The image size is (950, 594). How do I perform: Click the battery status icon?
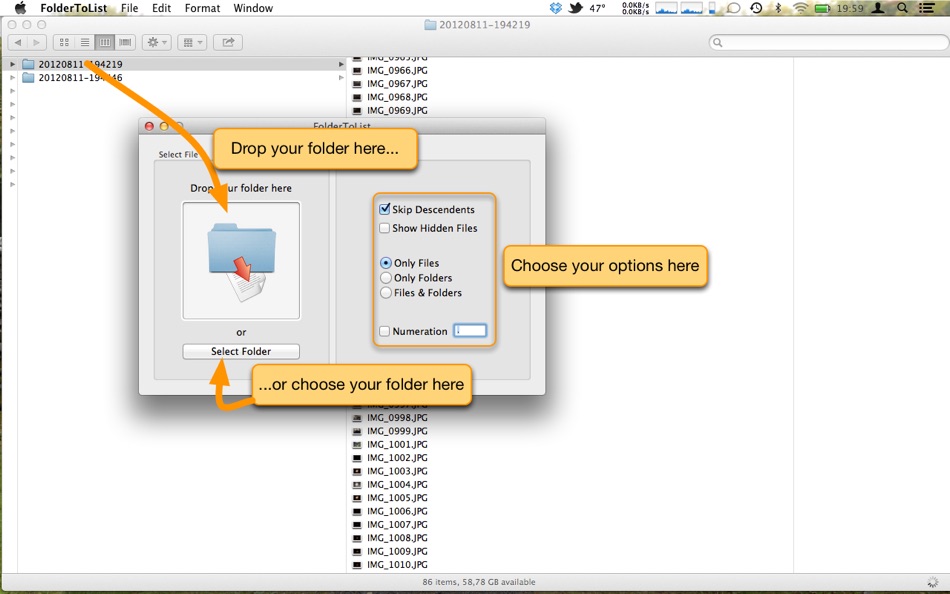coord(822,8)
